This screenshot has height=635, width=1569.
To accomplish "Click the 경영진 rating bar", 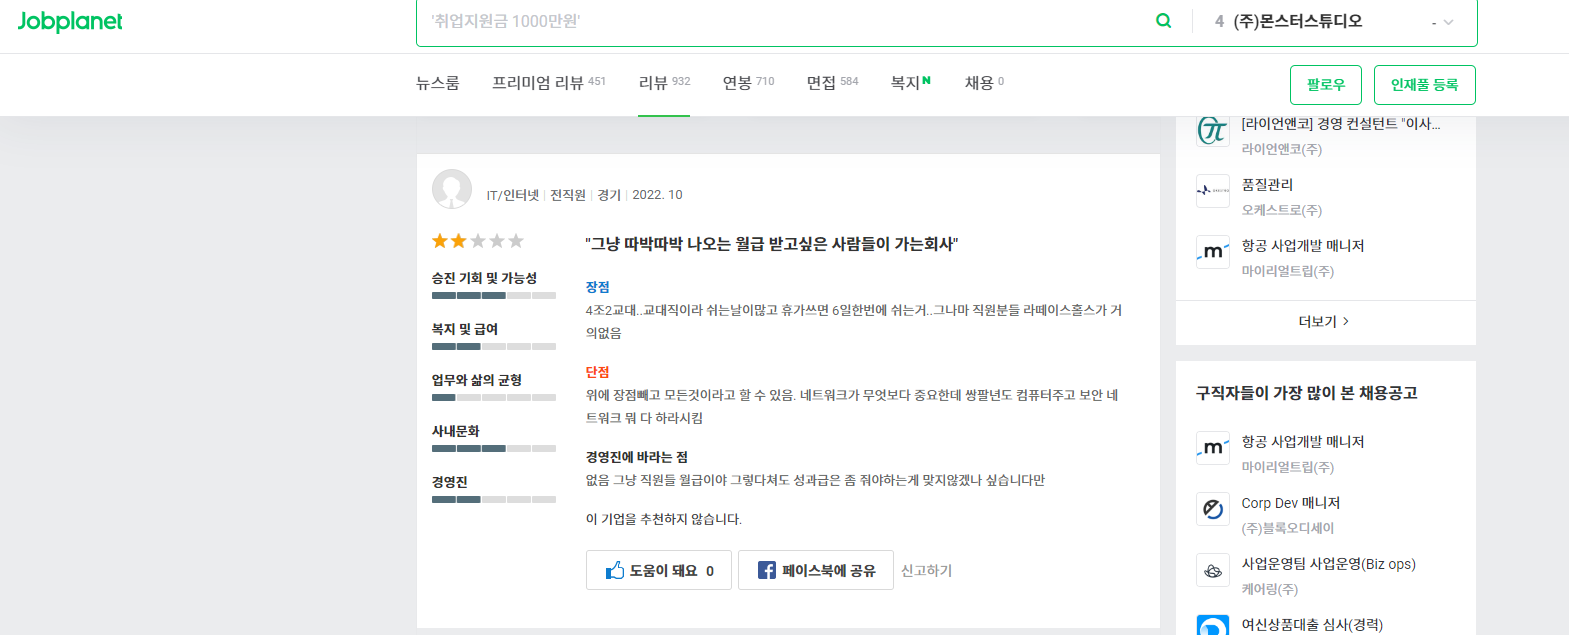I will [x=494, y=500].
